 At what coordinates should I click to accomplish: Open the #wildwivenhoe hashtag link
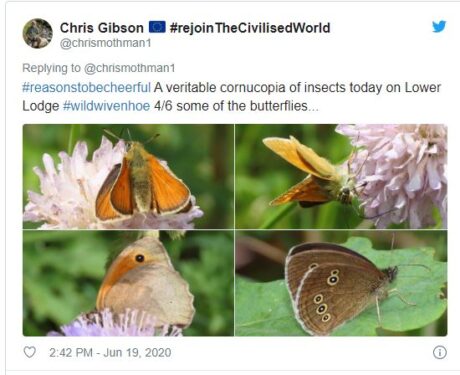106,106
